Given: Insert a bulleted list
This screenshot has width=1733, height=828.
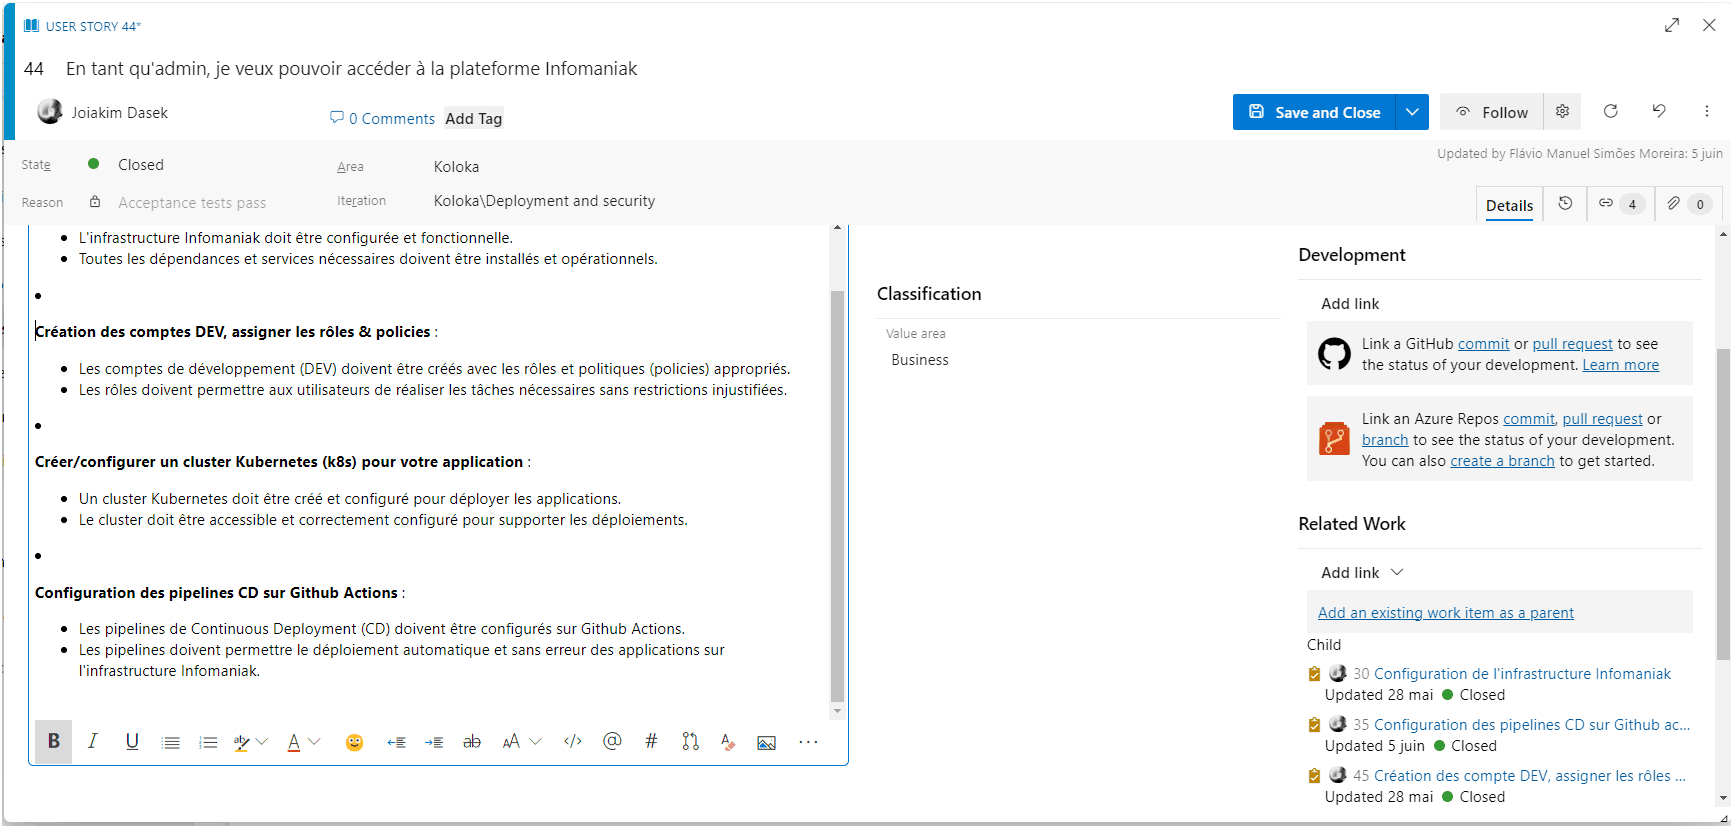Looking at the screenshot, I should click(171, 742).
